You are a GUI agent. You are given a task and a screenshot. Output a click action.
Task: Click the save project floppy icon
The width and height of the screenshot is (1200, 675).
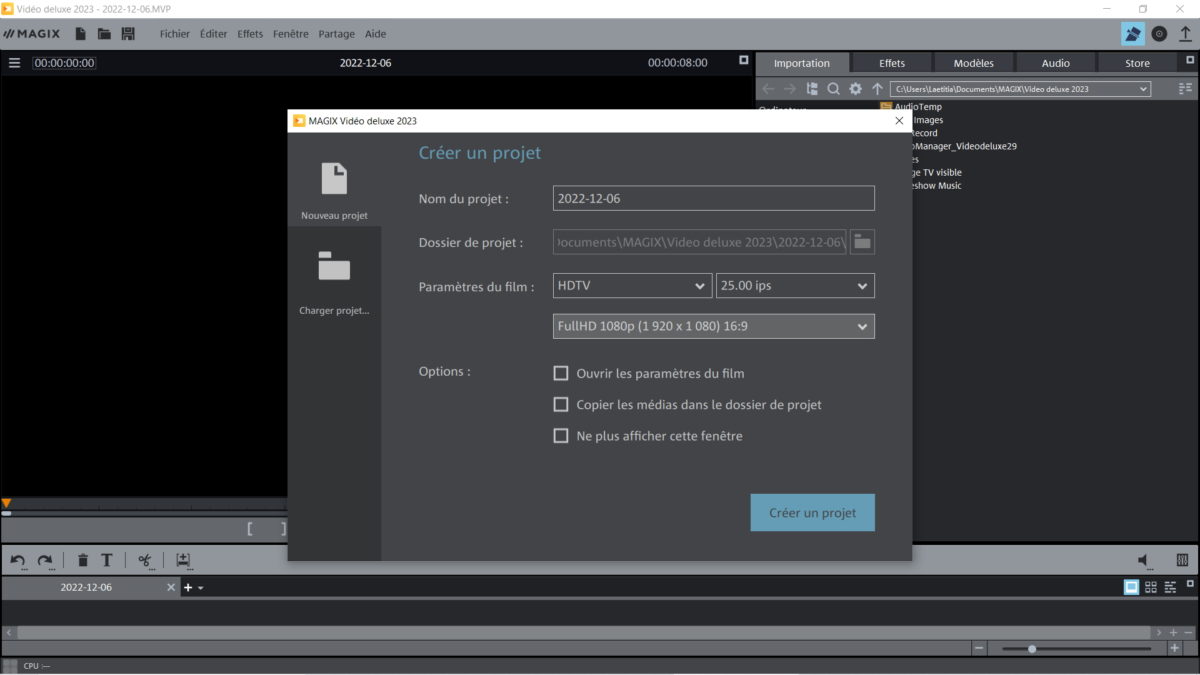point(128,34)
